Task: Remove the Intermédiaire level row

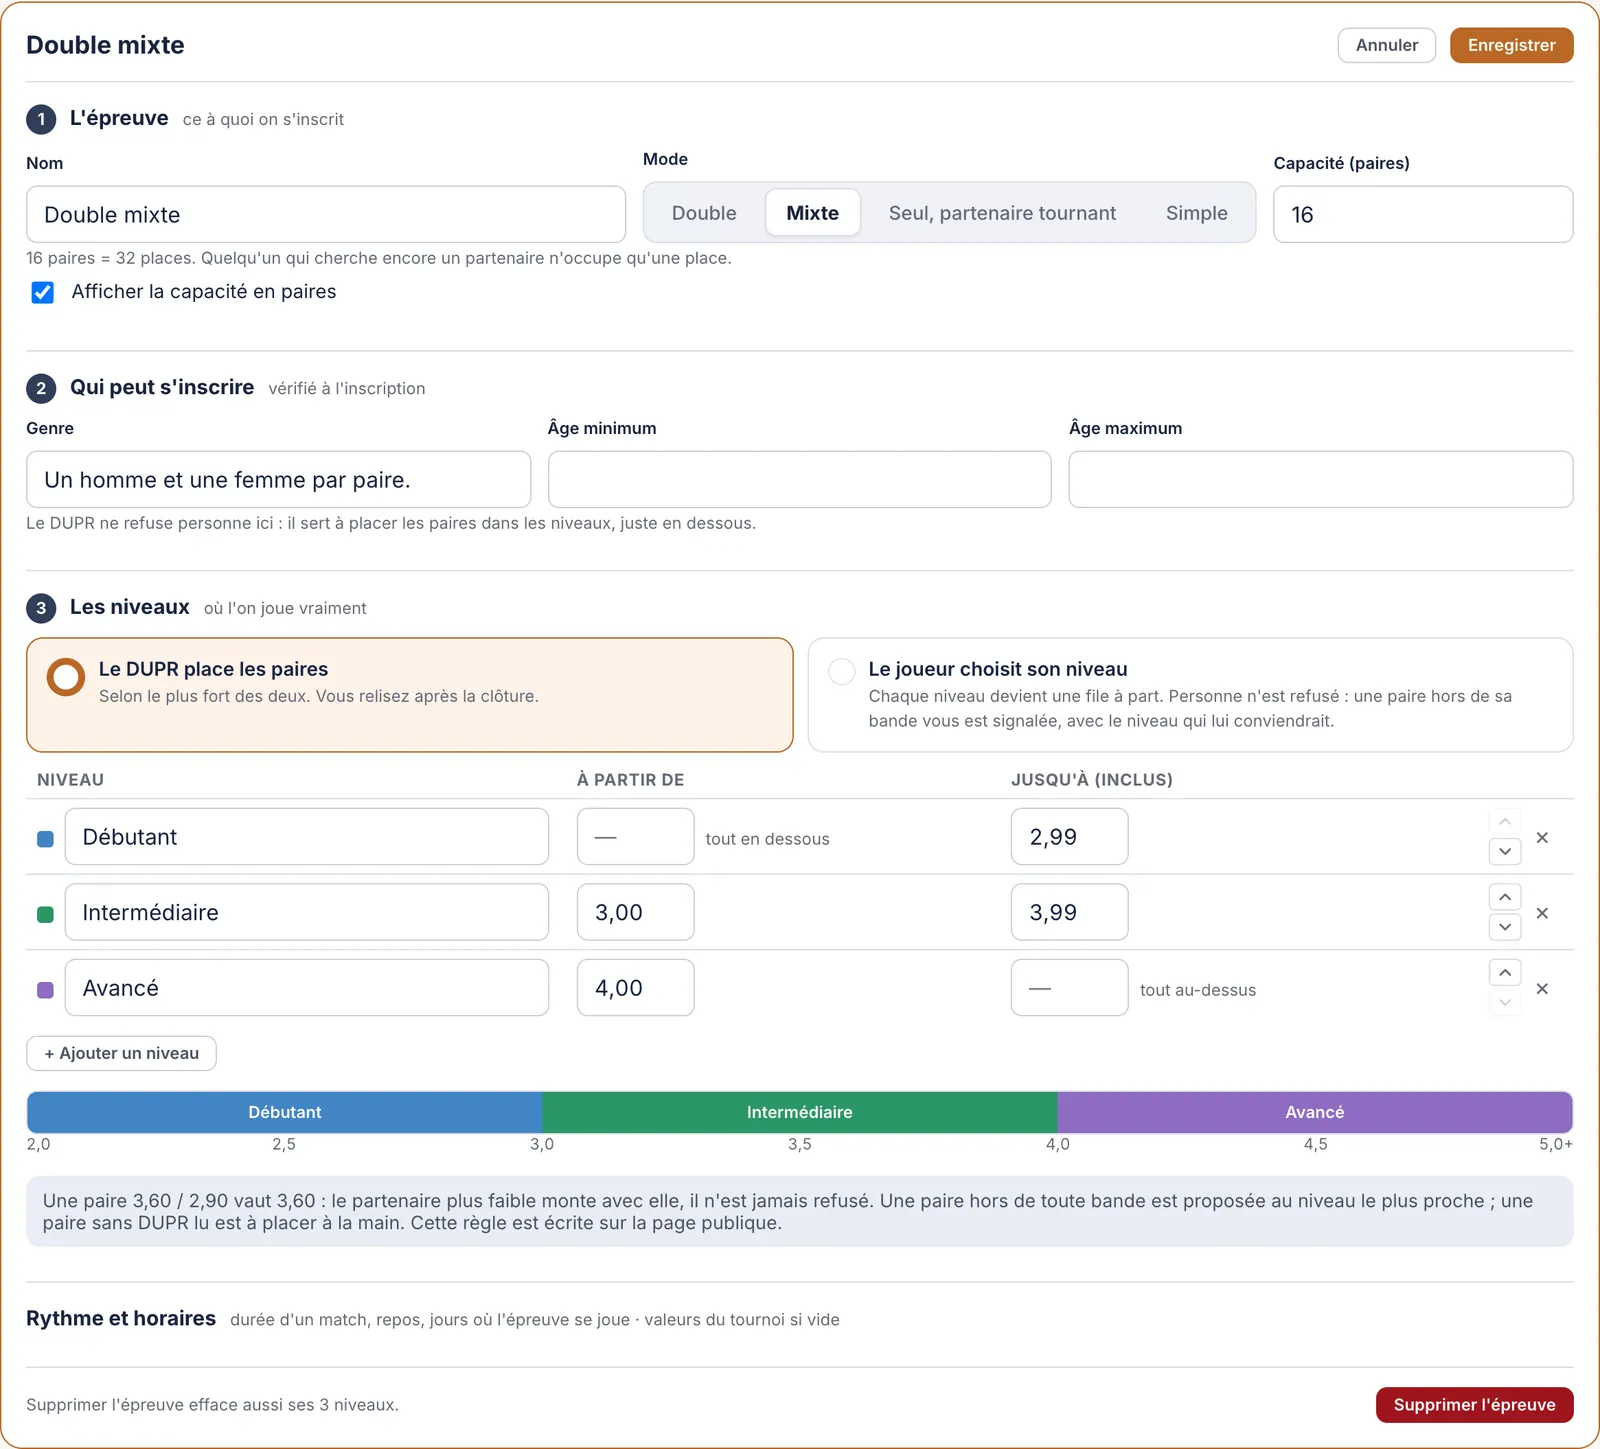Action: 1542,913
